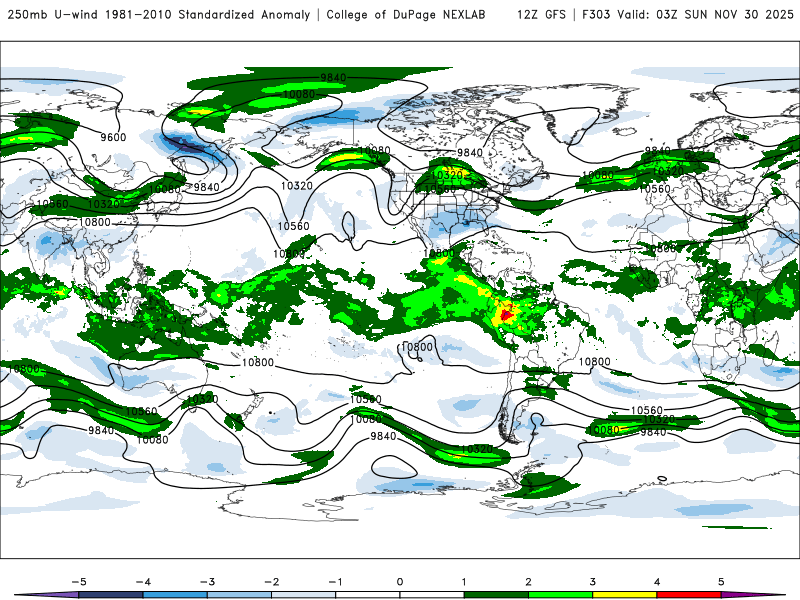Click the '-3' colorbar tick label
Image resolution: width=800 pixels, height=600 pixels.
coord(207,582)
